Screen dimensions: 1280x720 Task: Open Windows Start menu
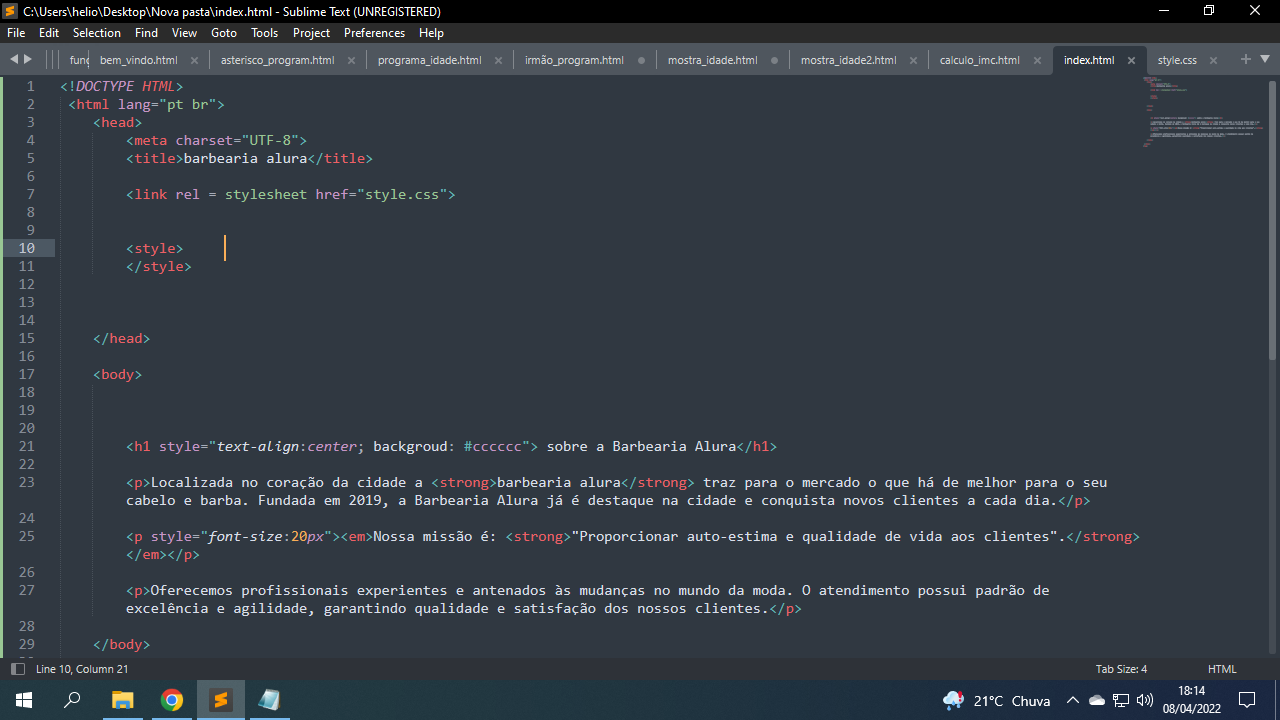(24, 700)
